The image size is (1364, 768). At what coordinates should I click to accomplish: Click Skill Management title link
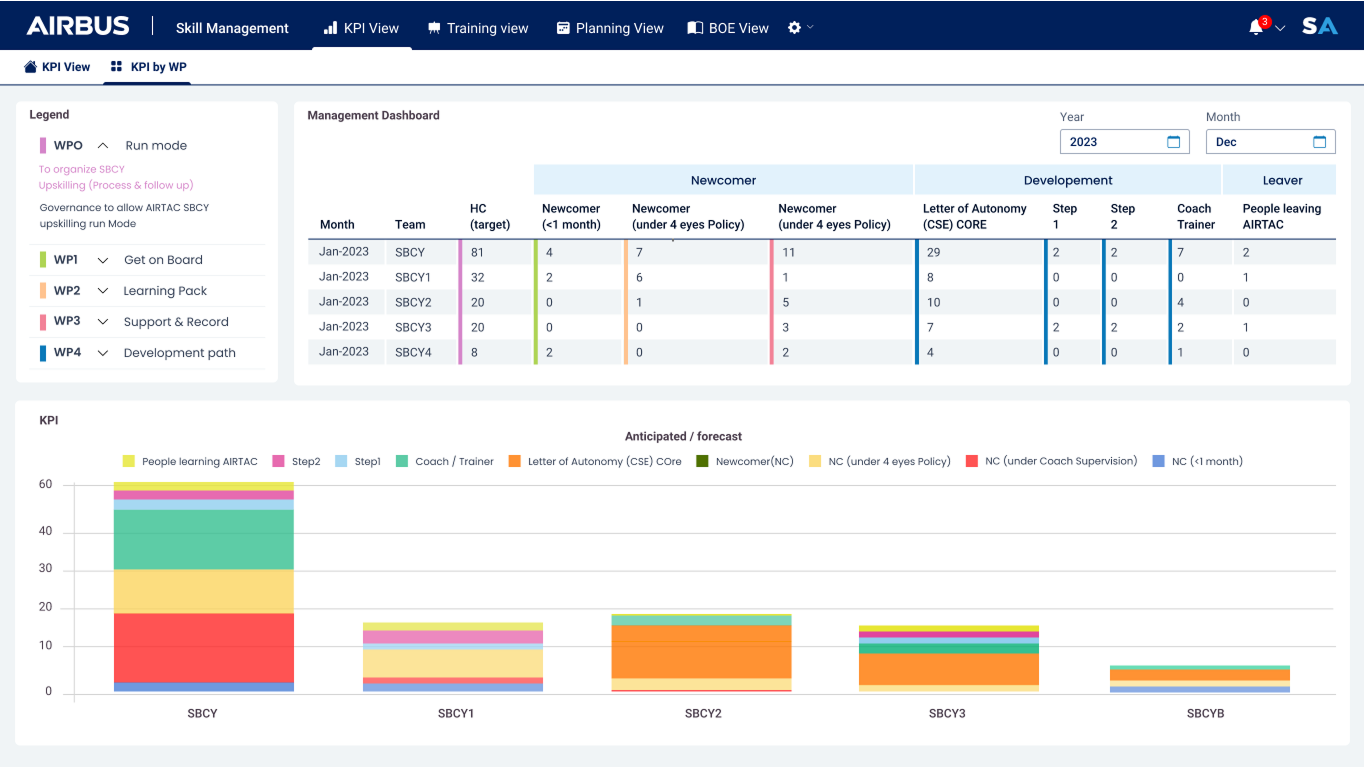[x=232, y=28]
